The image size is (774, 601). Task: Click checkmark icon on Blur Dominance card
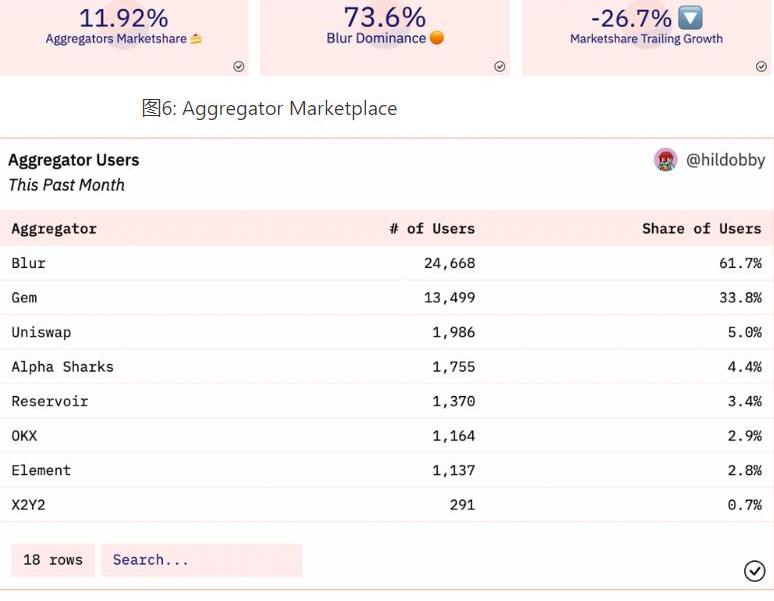tap(499, 66)
